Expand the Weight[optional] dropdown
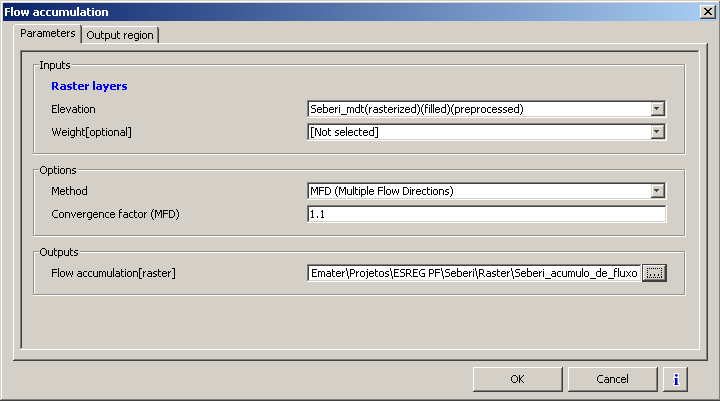Viewport: 720px width, 401px height. 657,131
